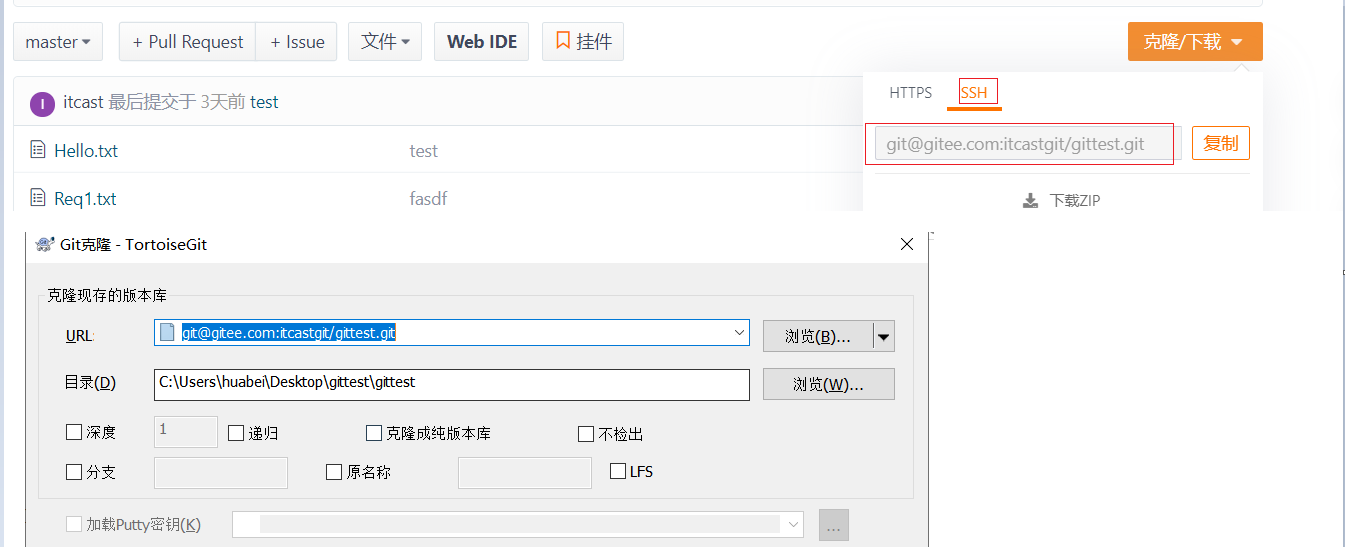Click the input field next to 原名称
1345x547 pixels.
click(x=525, y=473)
